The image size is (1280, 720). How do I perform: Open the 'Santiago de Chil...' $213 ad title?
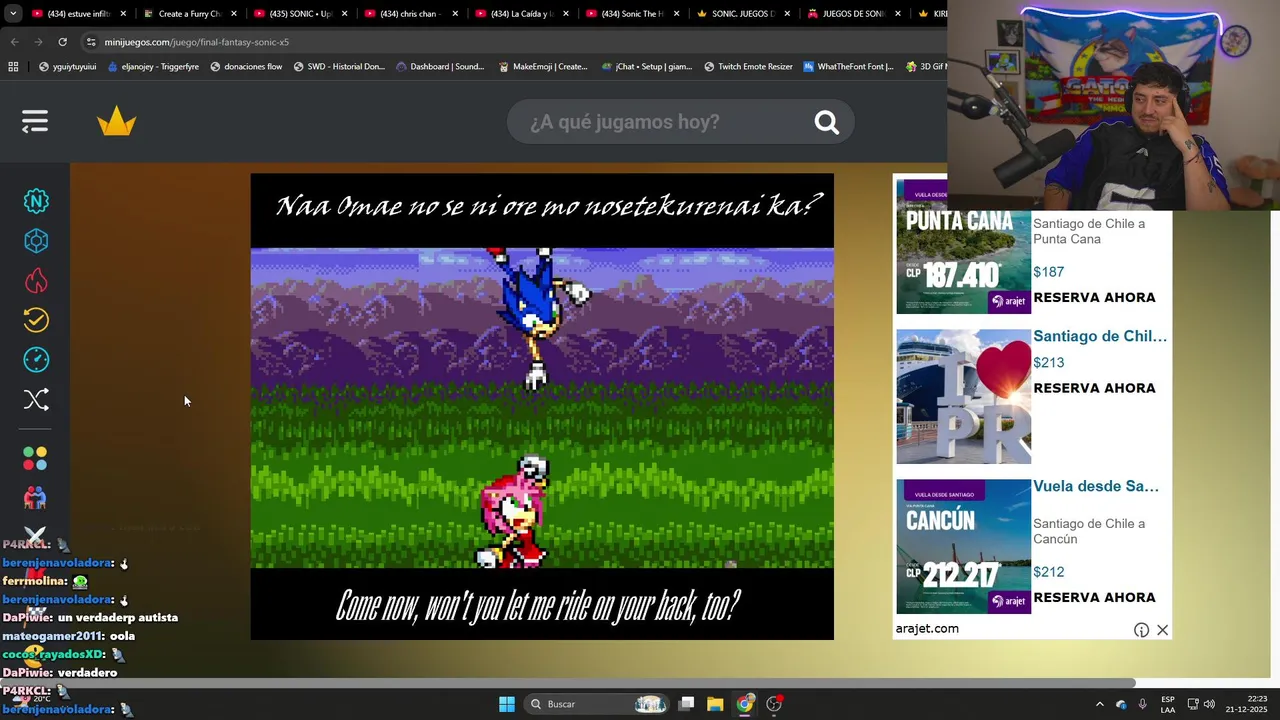pyautogui.click(x=1100, y=336)
